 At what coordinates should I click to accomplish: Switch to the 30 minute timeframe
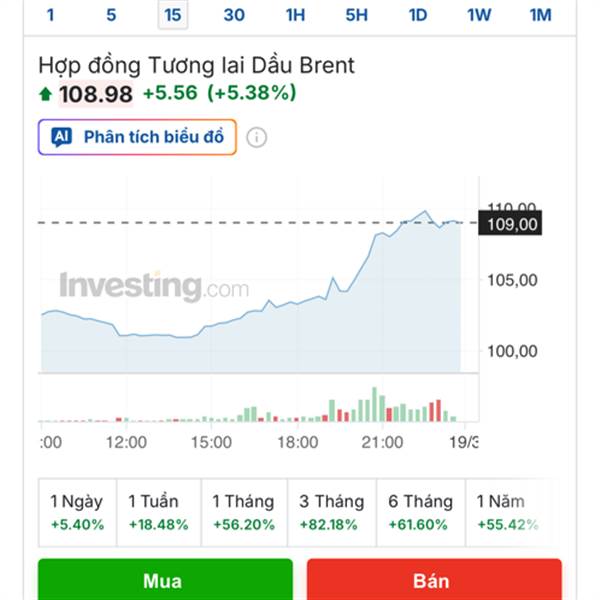[234, 15]
